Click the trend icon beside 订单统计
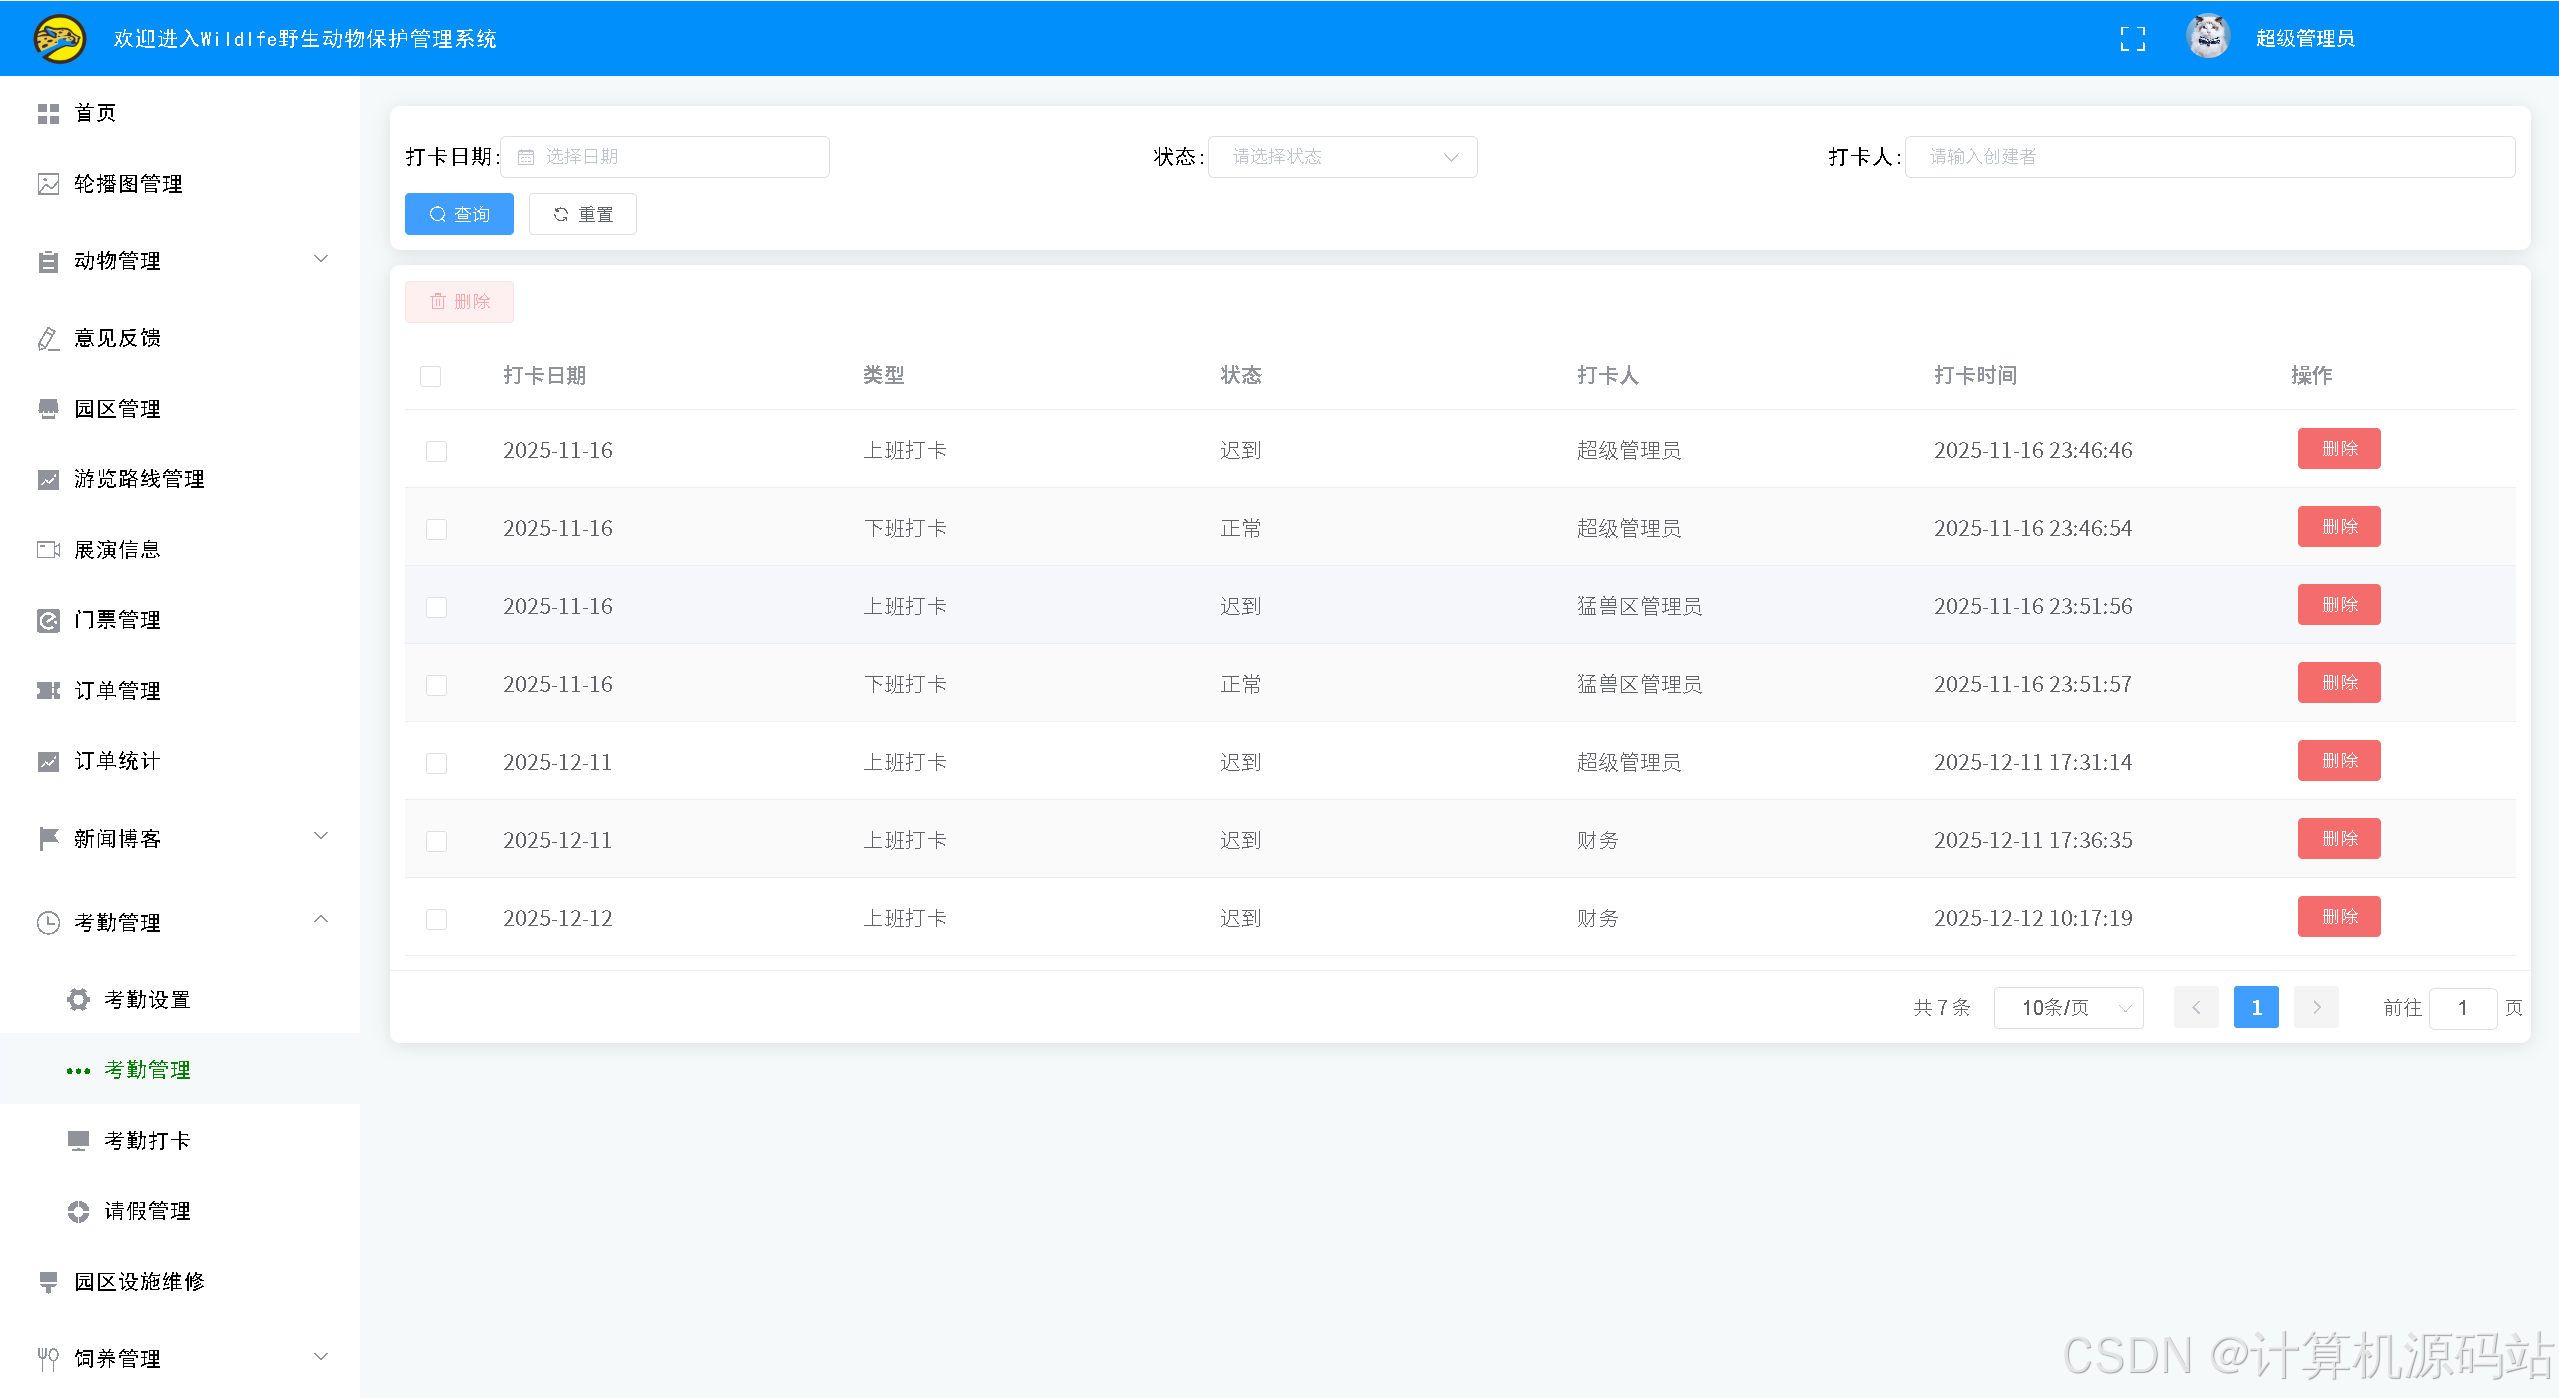2559x1398 pixels. 48,762
